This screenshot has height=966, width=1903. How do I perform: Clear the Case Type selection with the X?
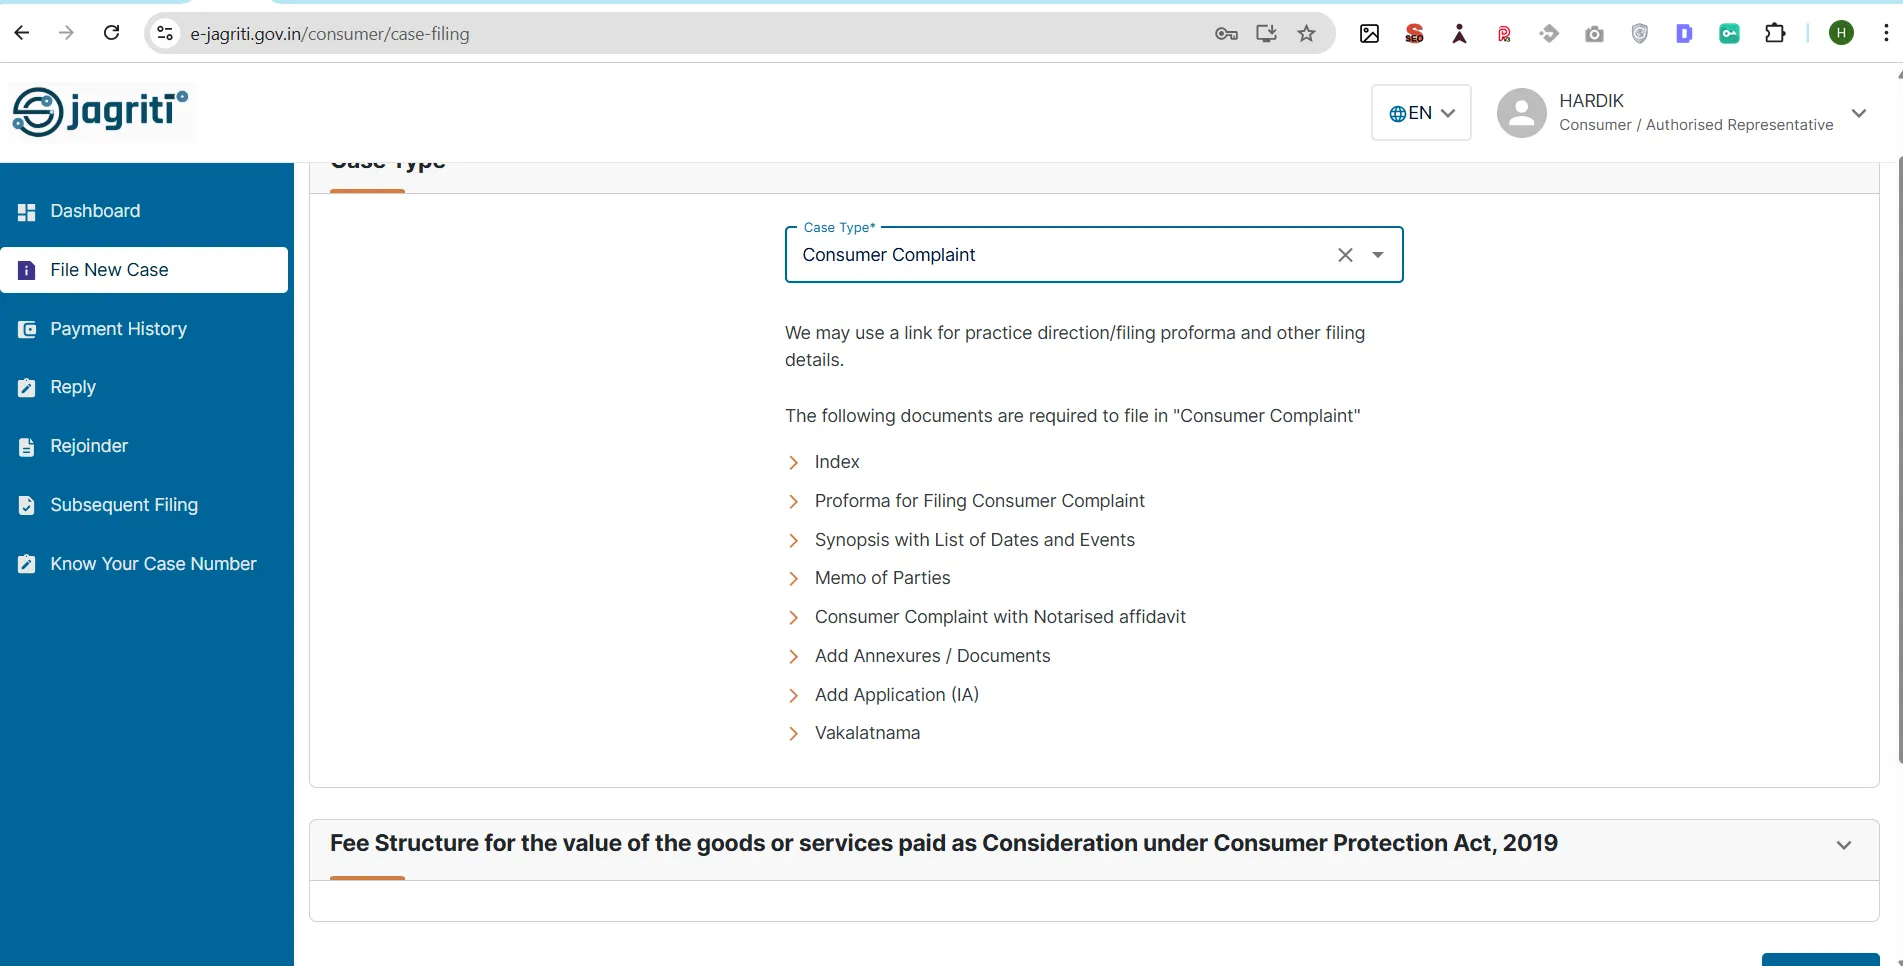pos(1344,255)
